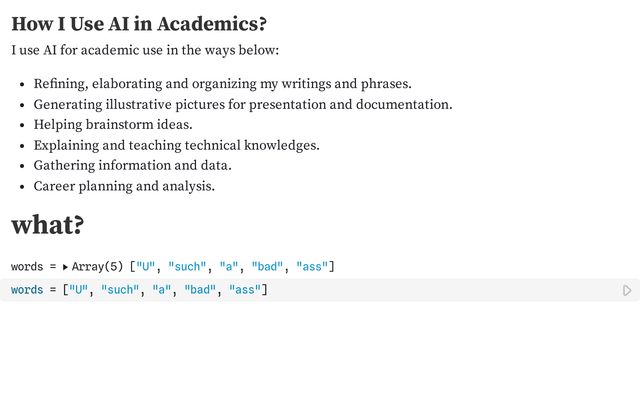The width and height of the screenshot is (640, 400).
Task: Select the "Helping brainstorm ideas." bullet
Action: point(113,125)
